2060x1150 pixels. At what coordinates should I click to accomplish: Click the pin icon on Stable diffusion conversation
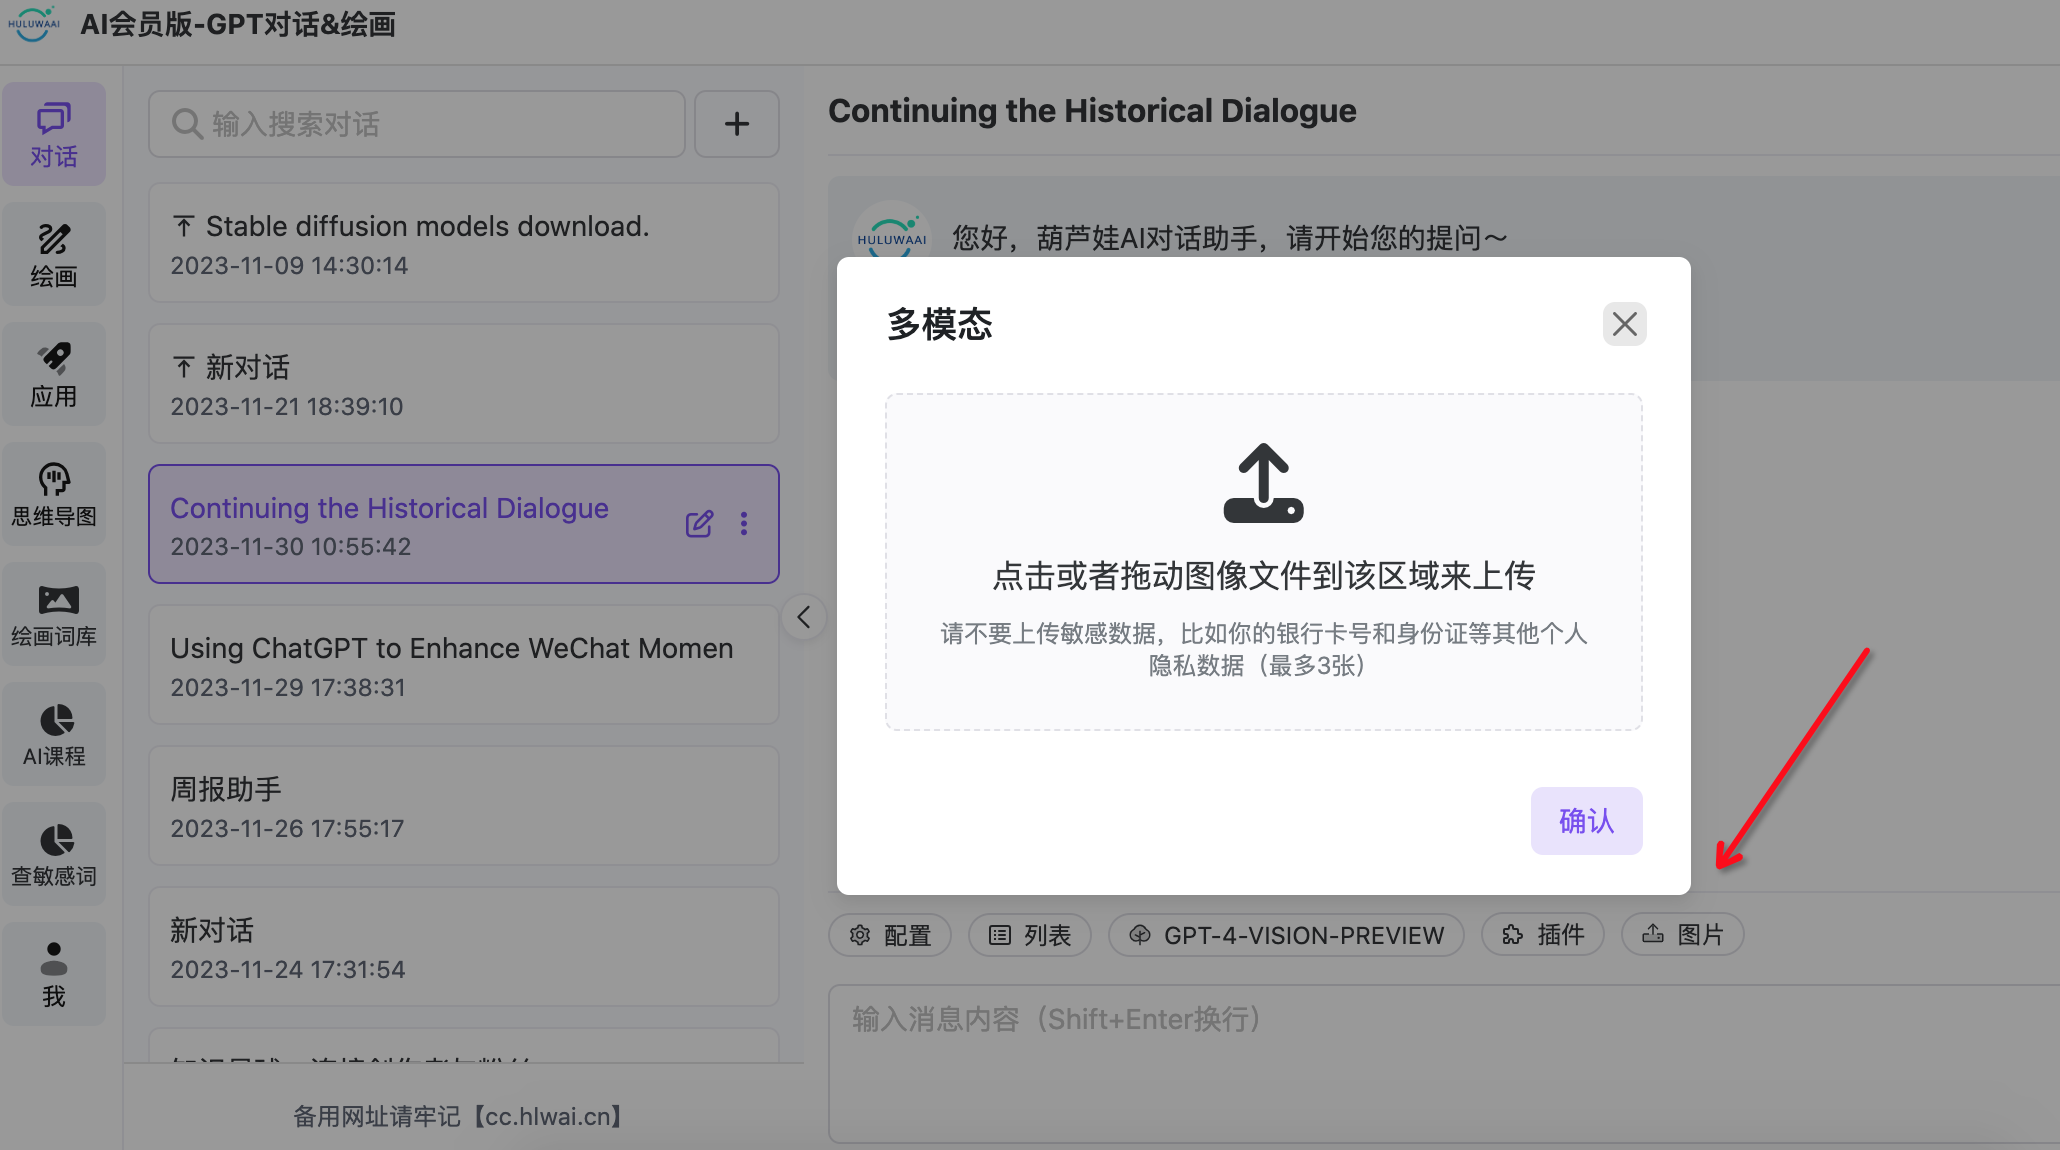183,227
